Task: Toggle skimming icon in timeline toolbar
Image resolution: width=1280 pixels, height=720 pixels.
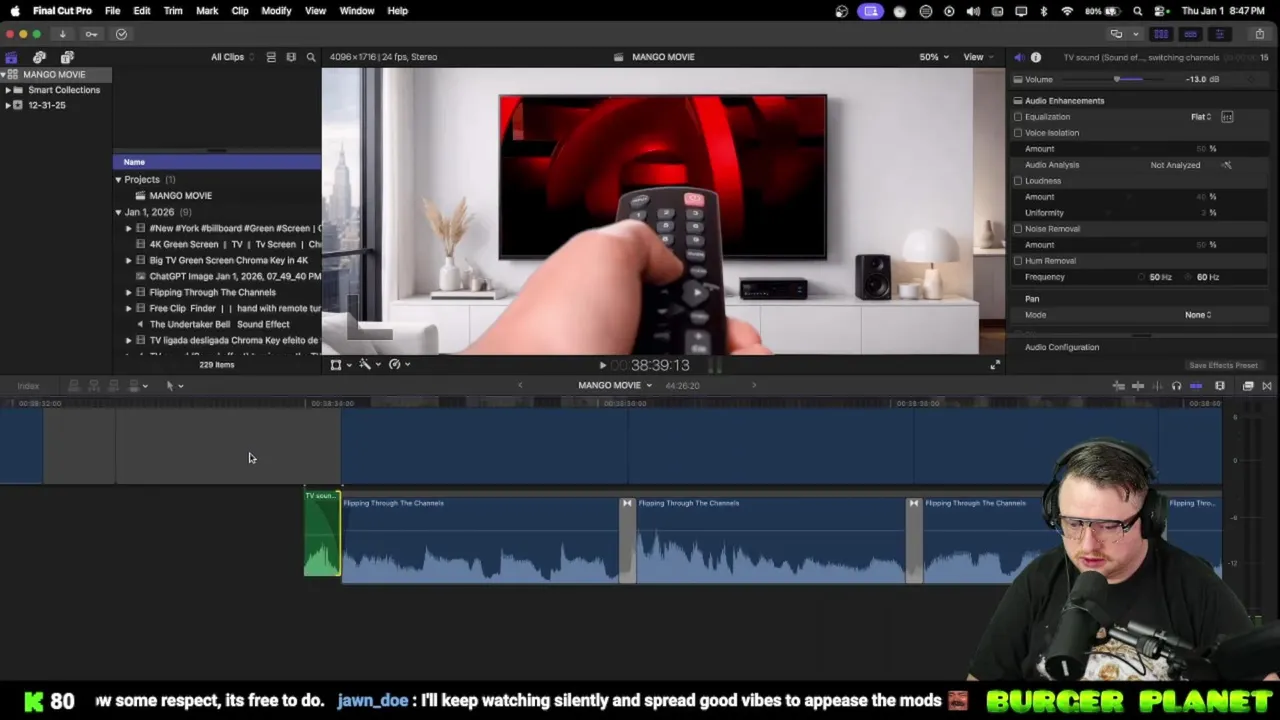Action: coord(1138,386)
